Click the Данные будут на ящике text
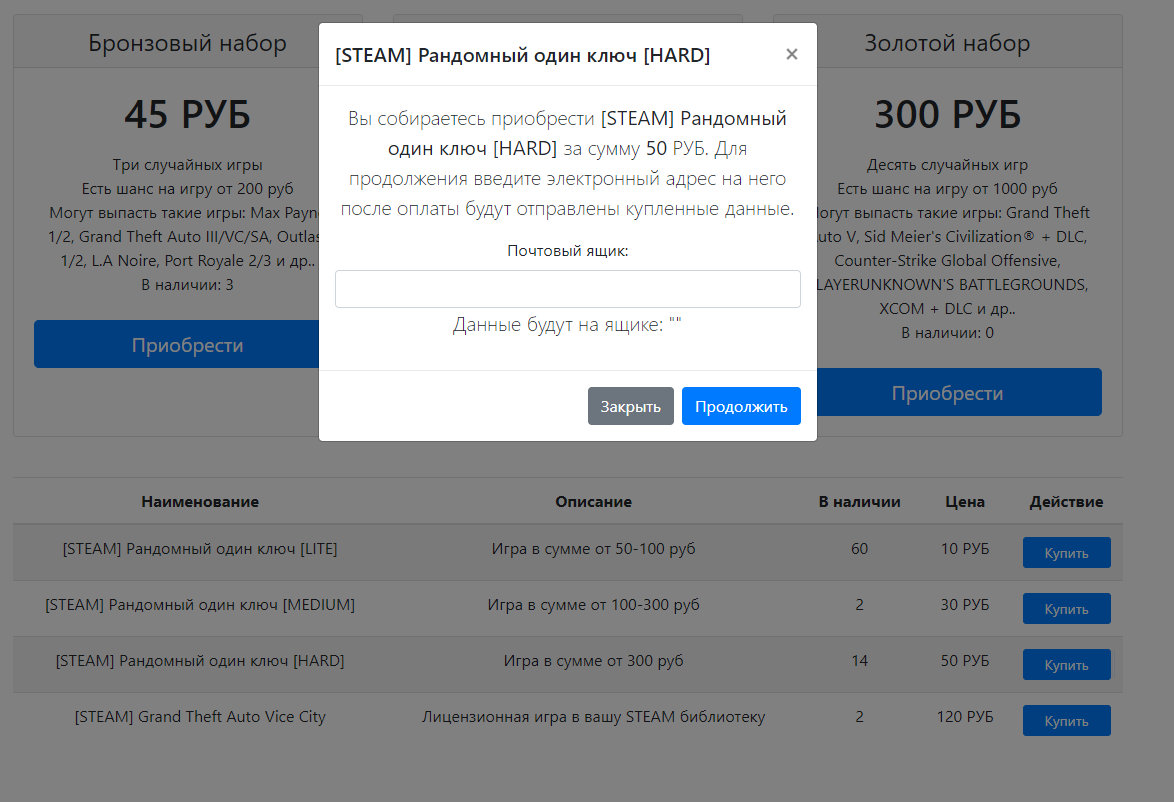The width and height of the screenshot is (1174, 802). pyautogui.click(x=567, y=325)
